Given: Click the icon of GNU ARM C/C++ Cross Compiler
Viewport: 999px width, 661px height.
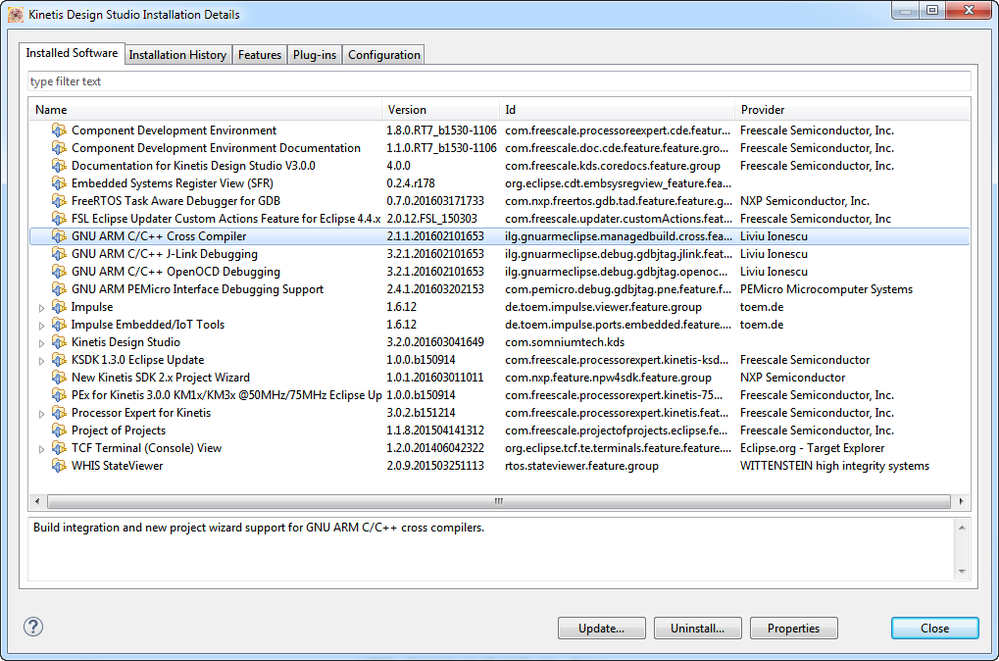Looking at the screenshot, I should pyautogui.click(x=59, y=236).
